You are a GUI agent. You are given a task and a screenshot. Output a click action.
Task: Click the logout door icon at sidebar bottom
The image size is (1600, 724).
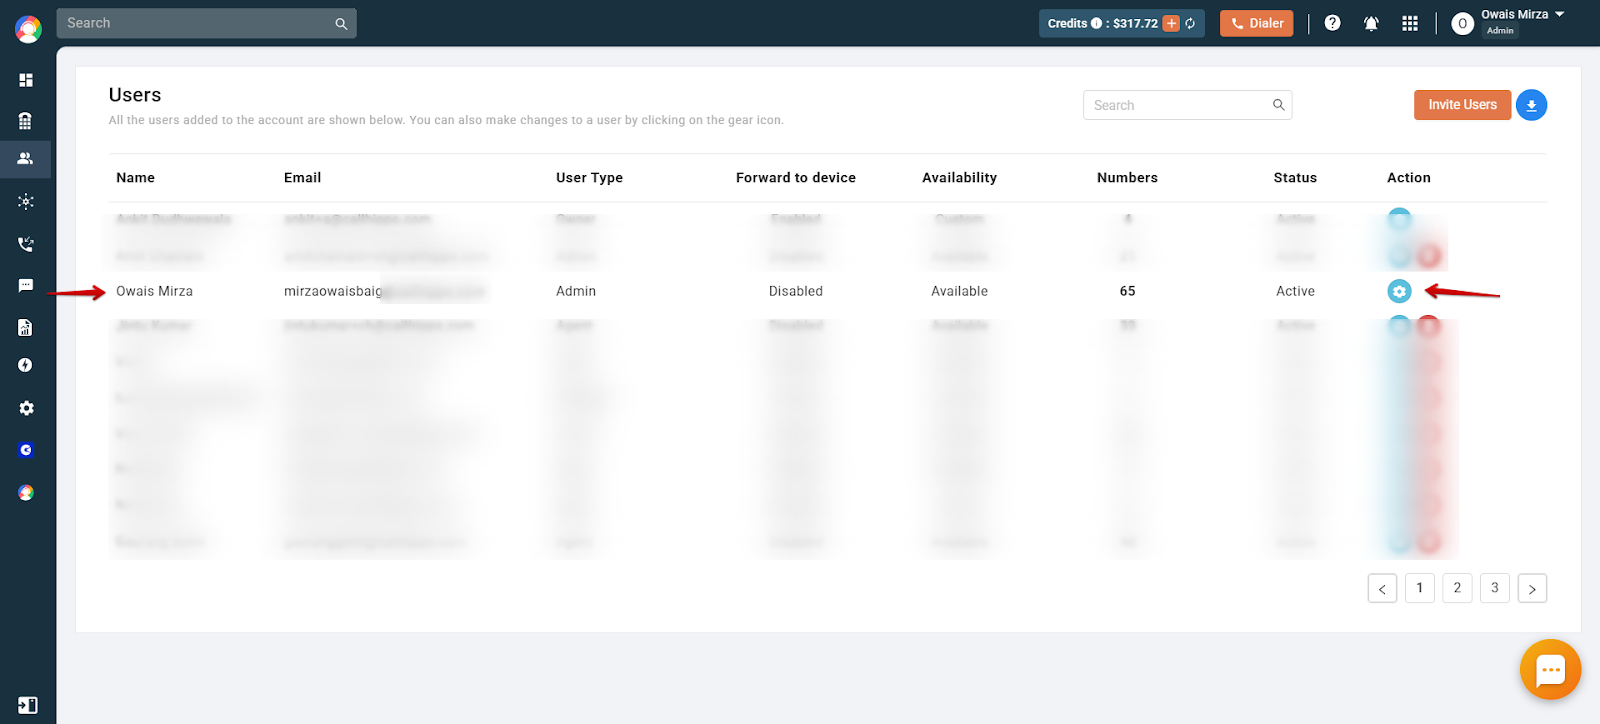[x=28, y=705]
